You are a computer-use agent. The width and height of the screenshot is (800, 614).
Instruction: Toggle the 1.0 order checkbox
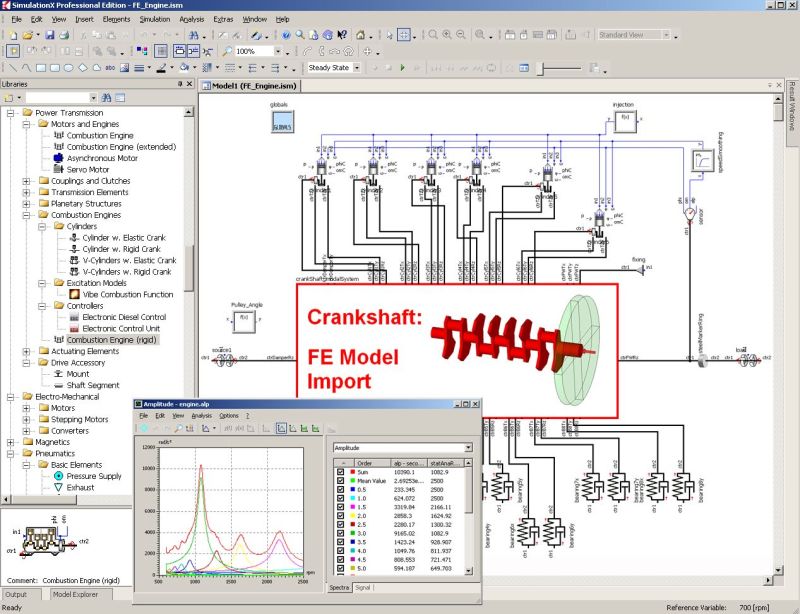[x=340, y=498]
